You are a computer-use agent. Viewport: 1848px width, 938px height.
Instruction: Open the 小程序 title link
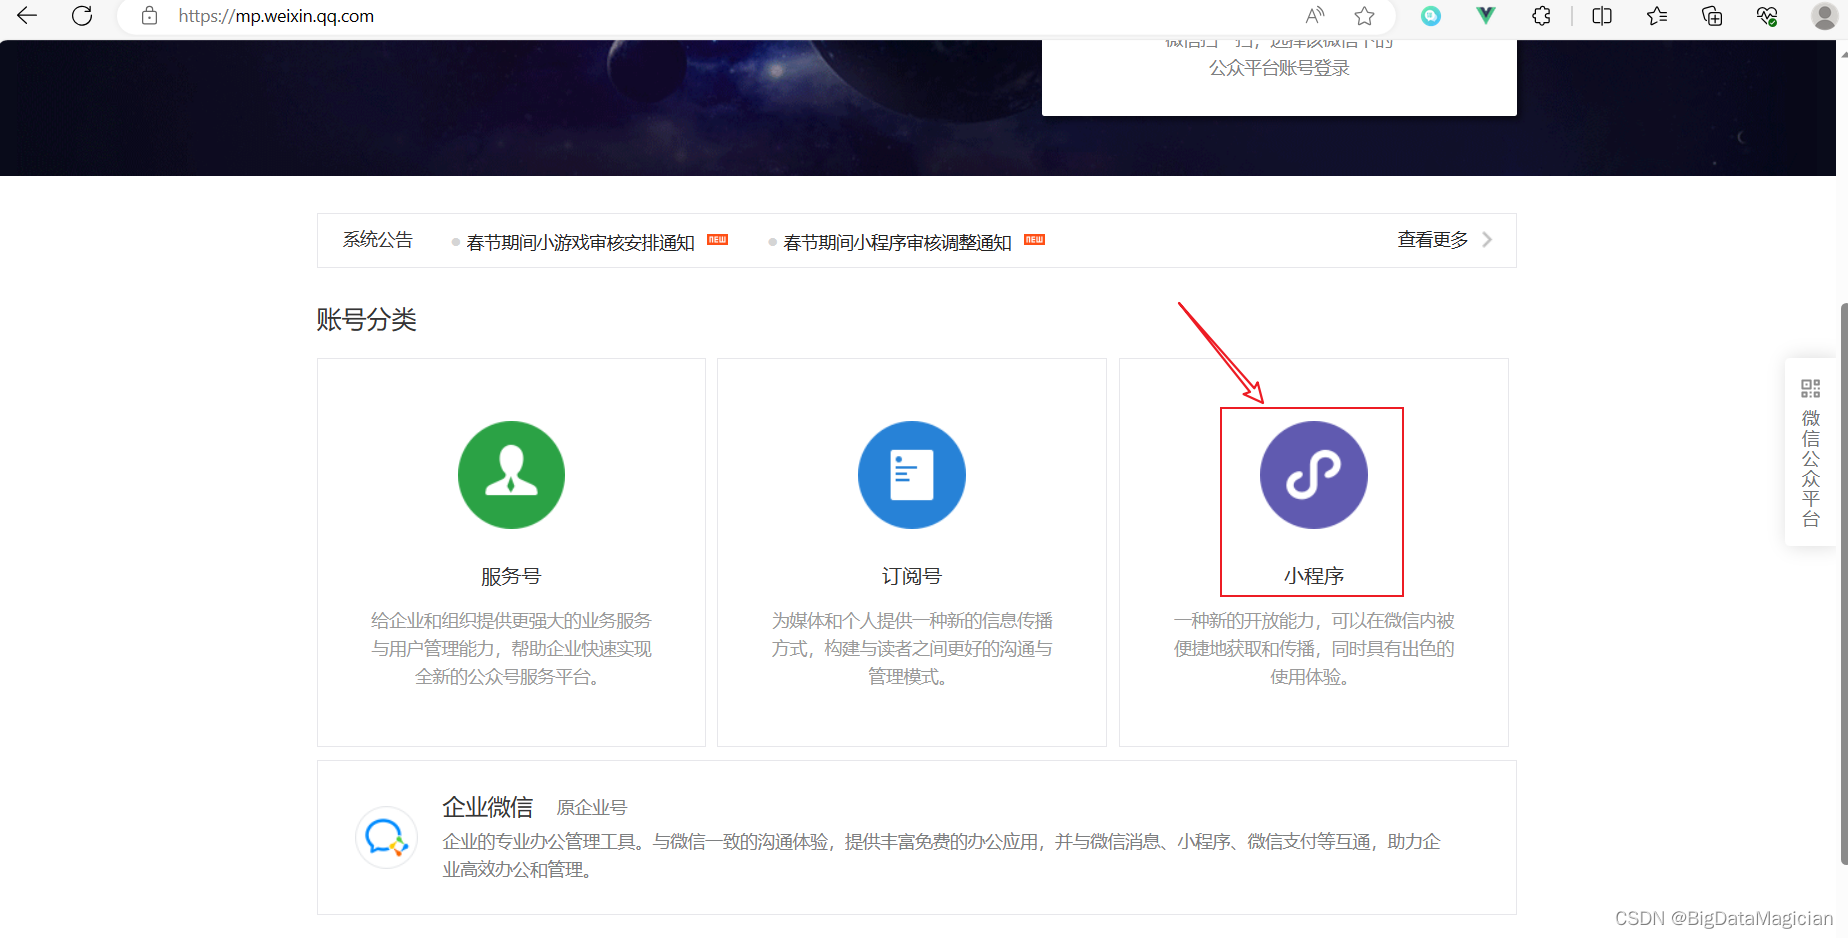[x=1314, y=576]
